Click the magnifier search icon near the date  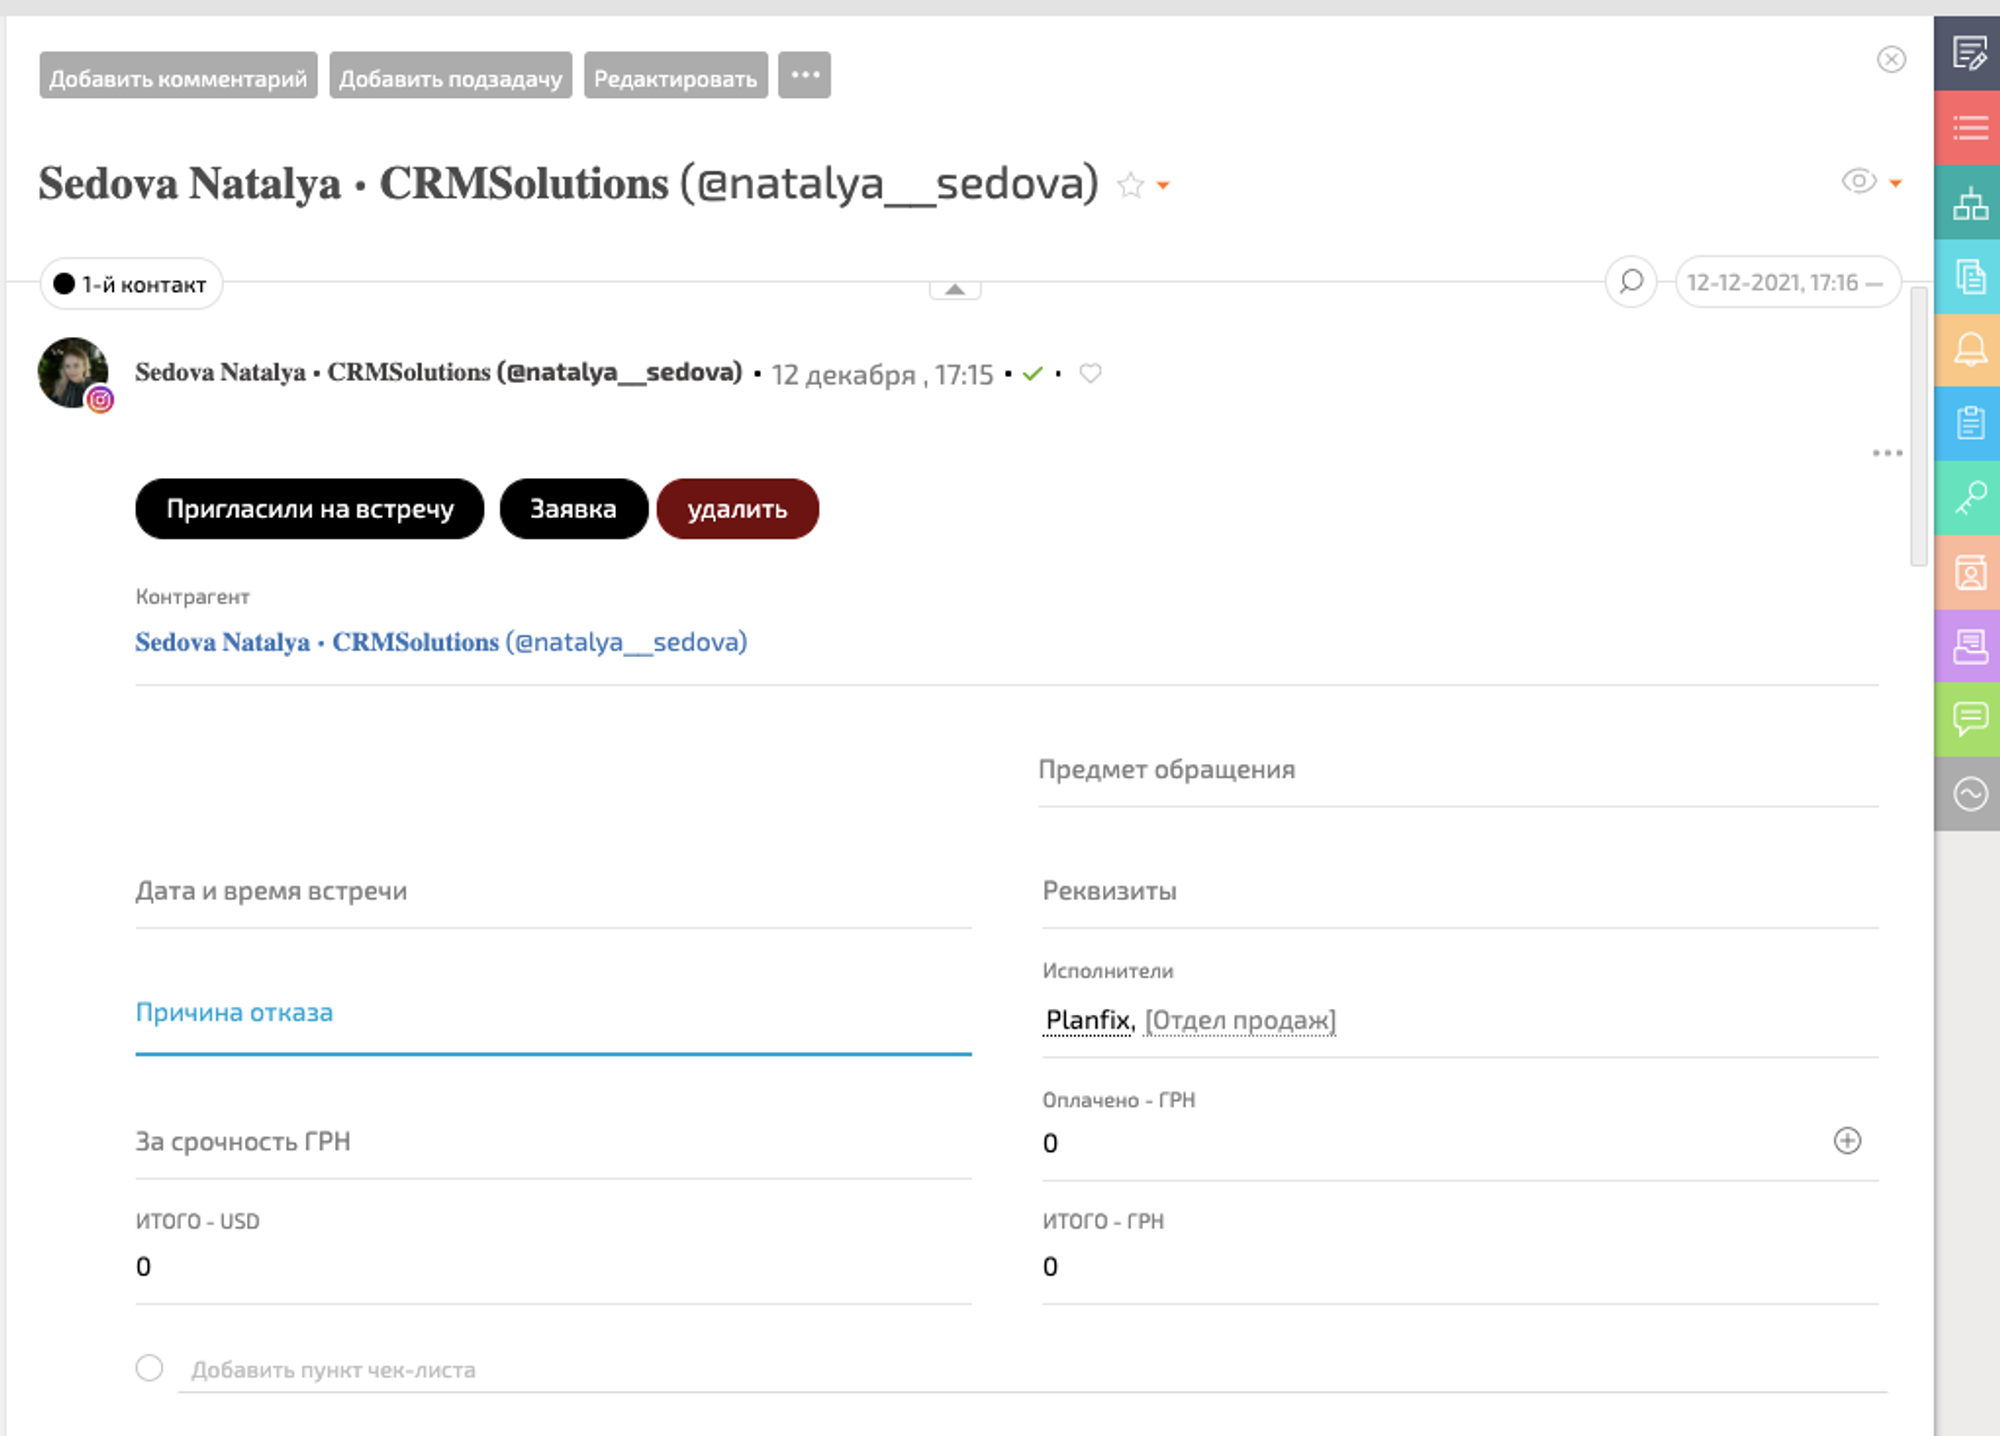(x=1631, y=282)
